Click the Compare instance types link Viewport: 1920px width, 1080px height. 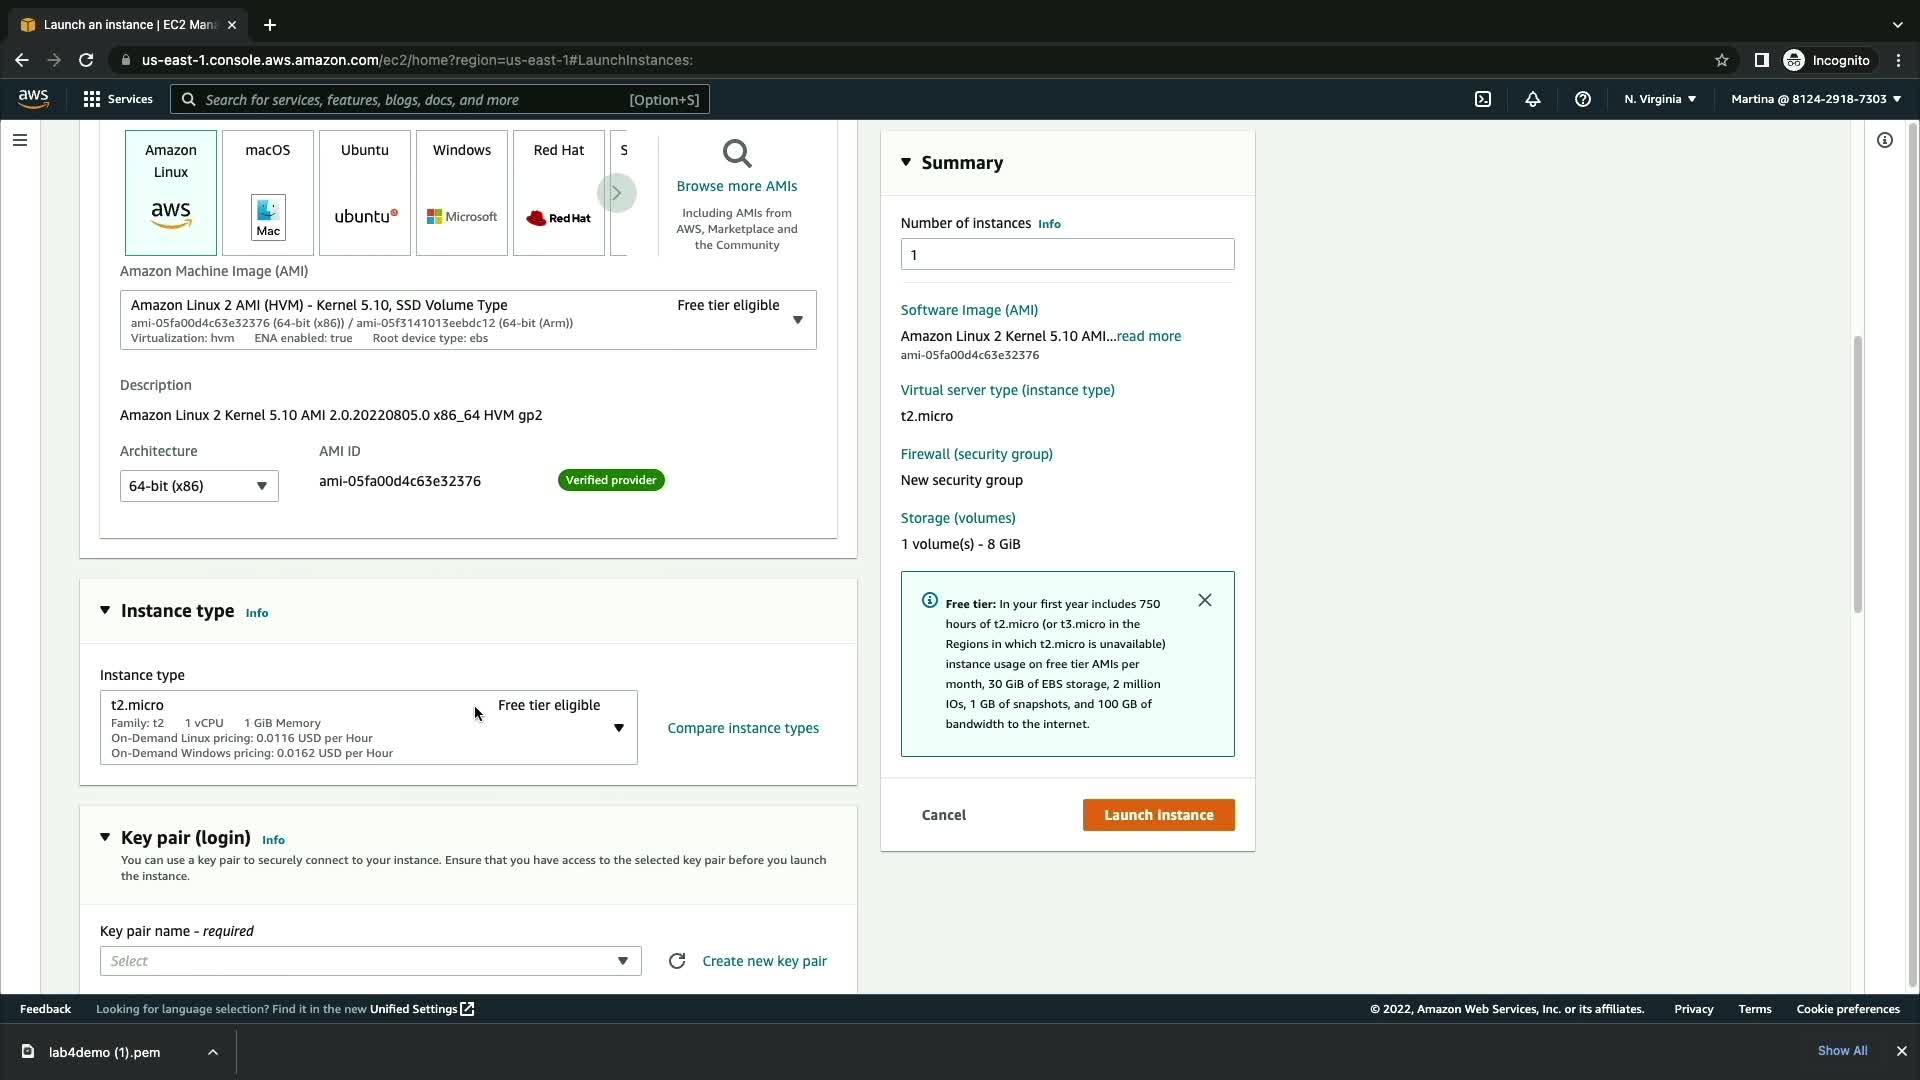[743, 728]
